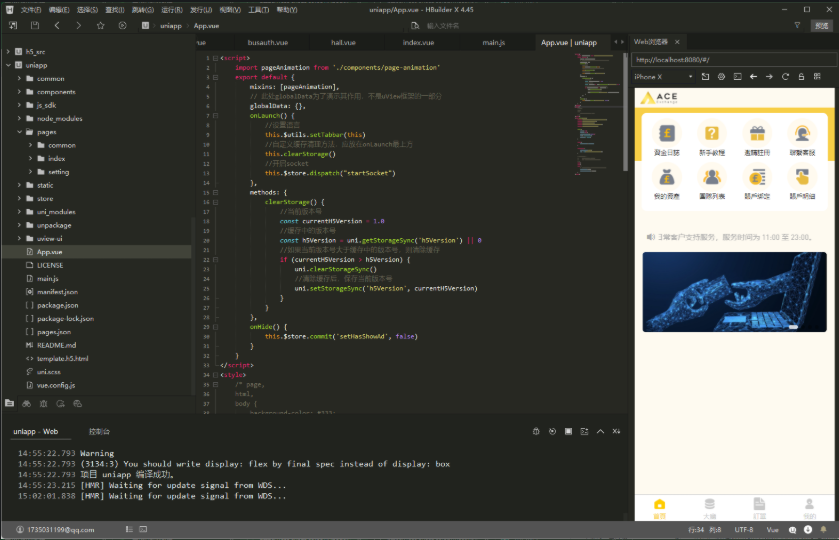This screenshot has width=839, height=540.
Task: Click the UTF-8 encoding in status bar
Action: pos(744,529)
